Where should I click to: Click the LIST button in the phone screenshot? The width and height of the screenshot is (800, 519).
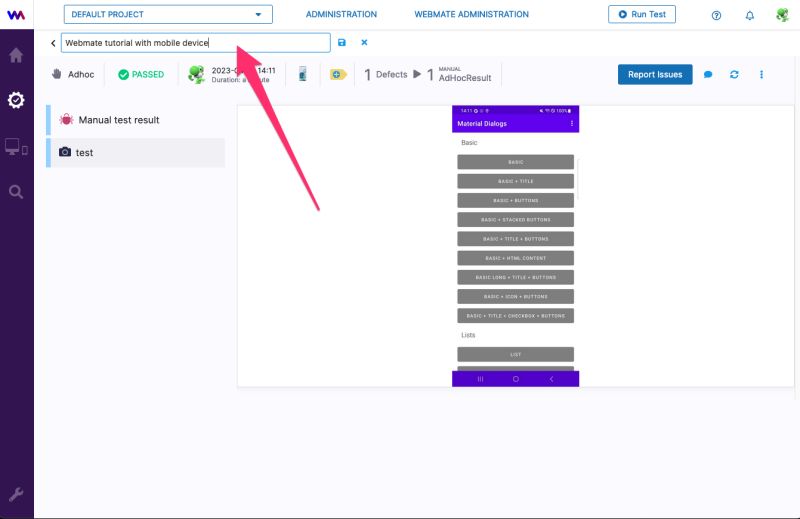515,354
